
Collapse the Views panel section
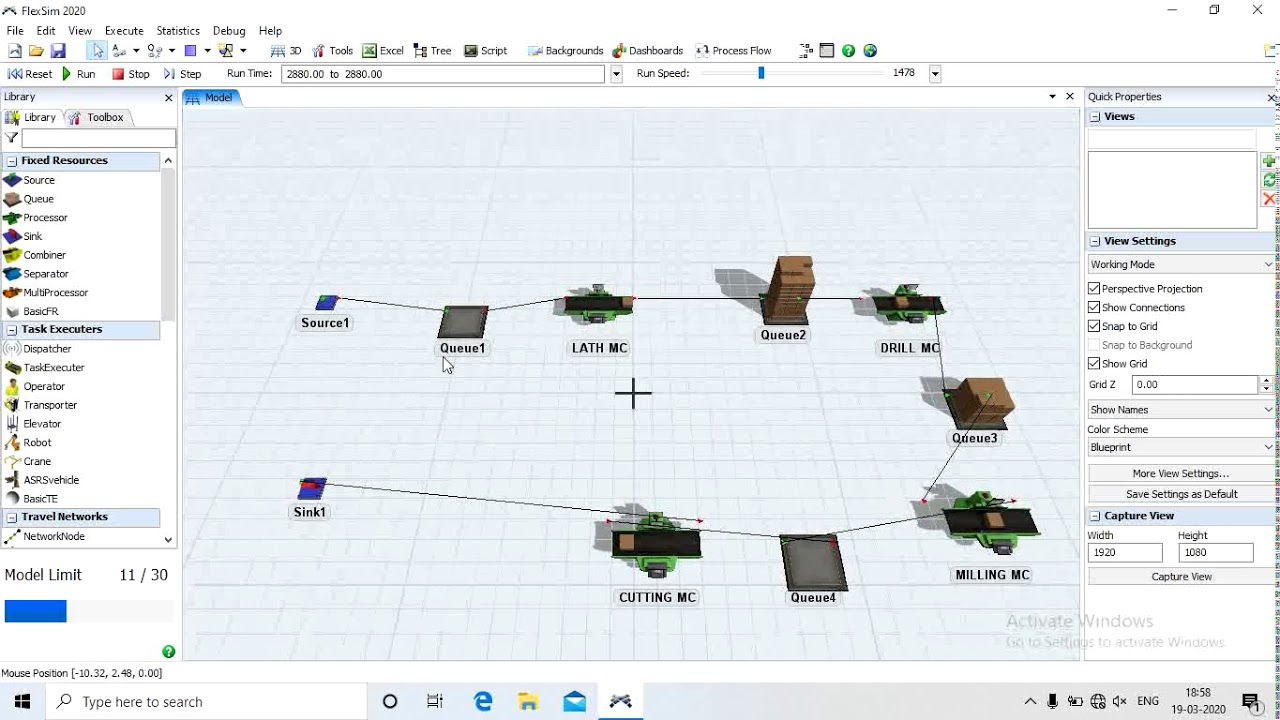(x=1095, y=117)
